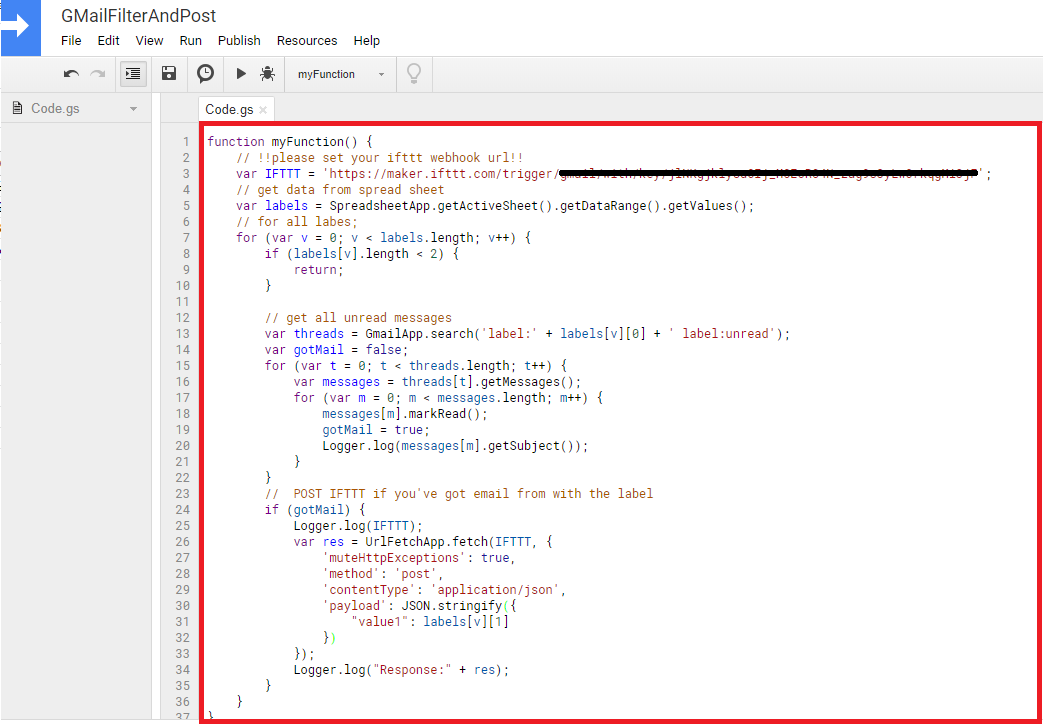Click the Undo icon
This screenshot has height=725, width=1043.
pyautogui.click(x=69, y=73)
